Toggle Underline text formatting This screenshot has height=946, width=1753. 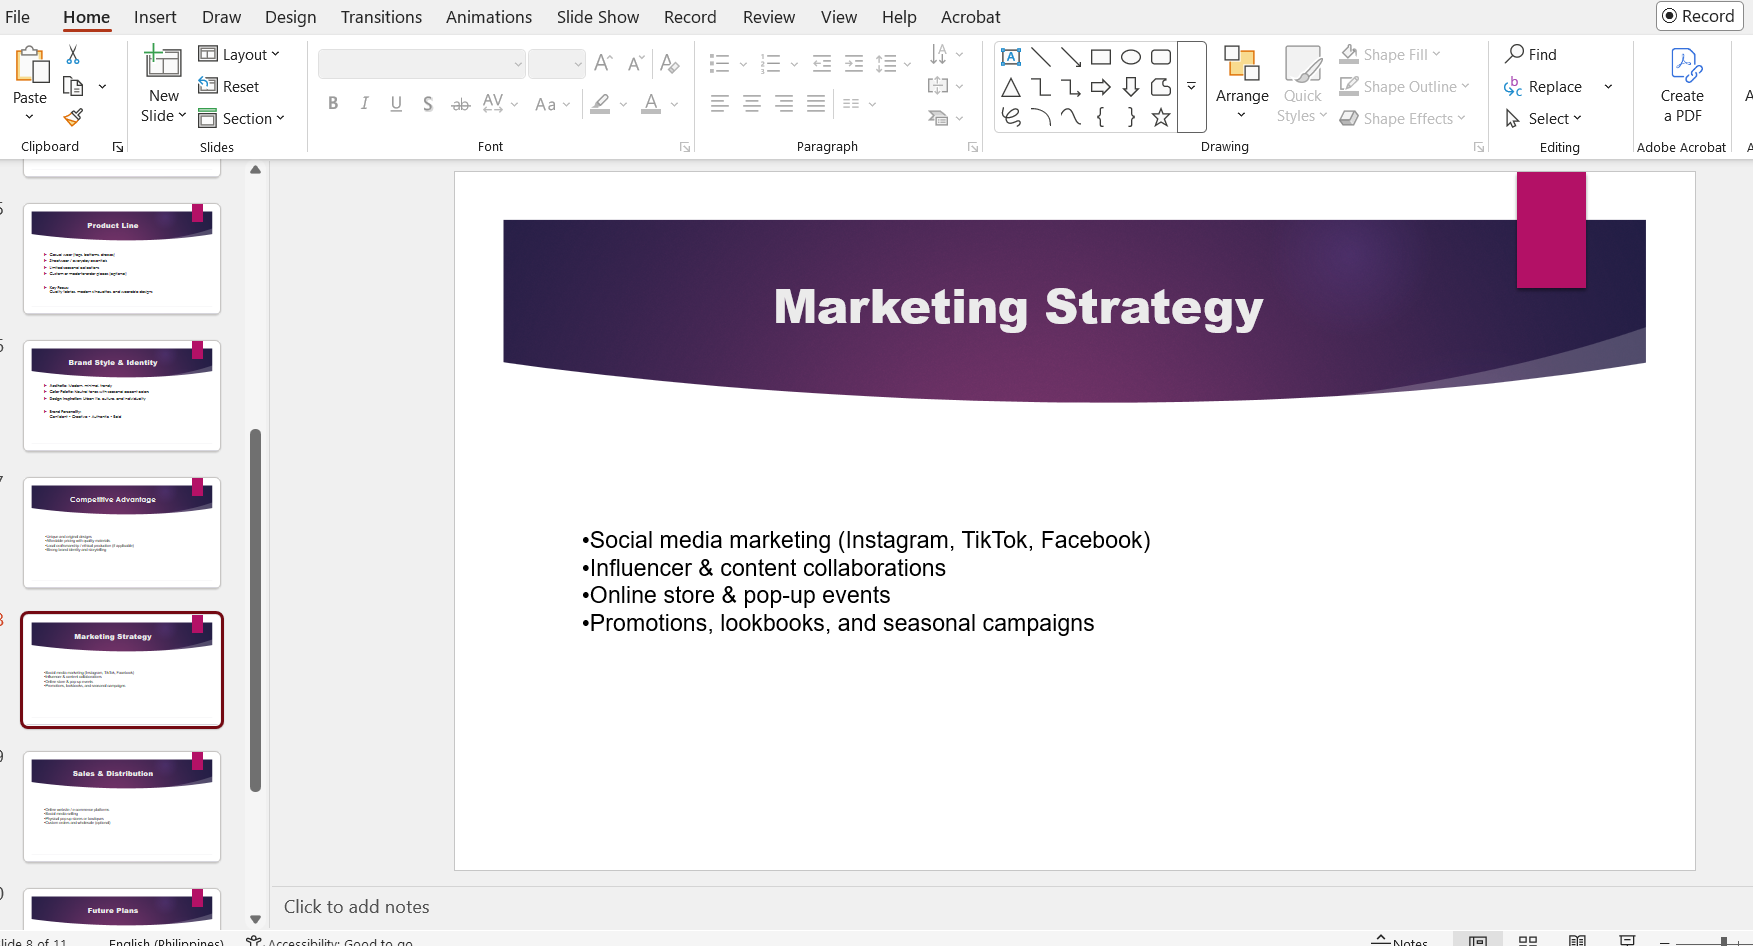point(396,103)
